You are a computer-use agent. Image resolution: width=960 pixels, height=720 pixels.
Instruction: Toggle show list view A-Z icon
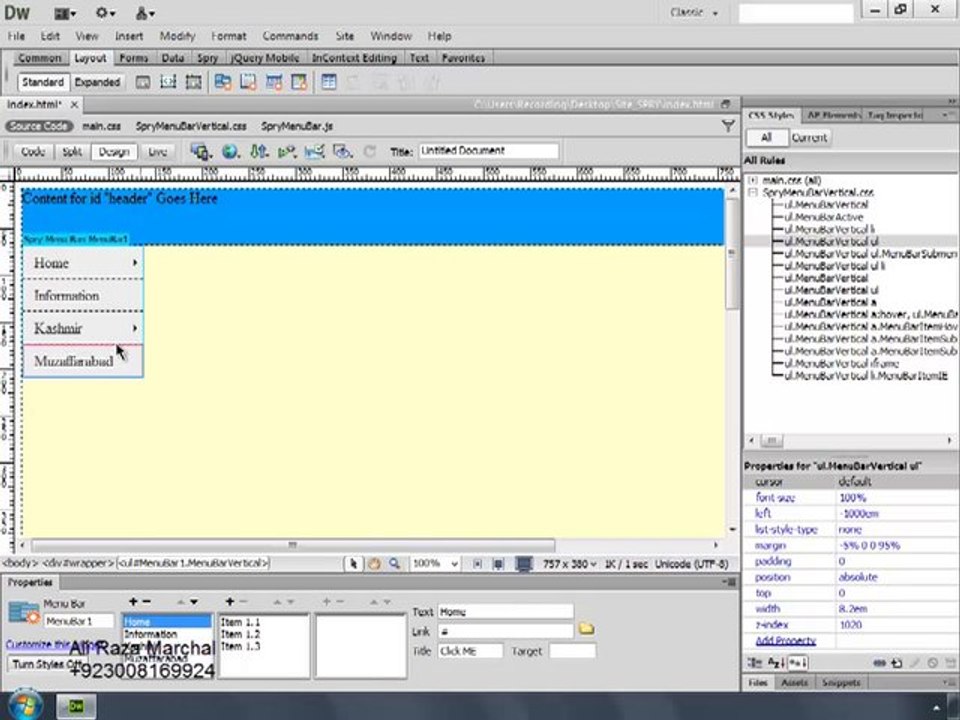776,663
